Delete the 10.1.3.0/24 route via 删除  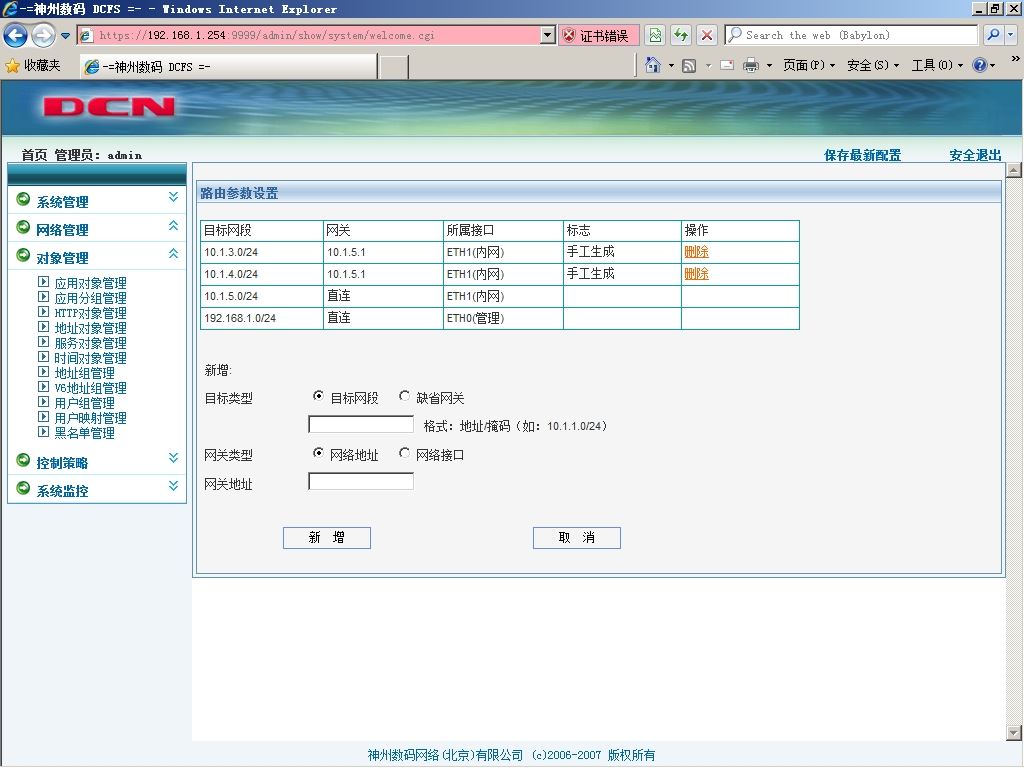(x=696, y=251)
